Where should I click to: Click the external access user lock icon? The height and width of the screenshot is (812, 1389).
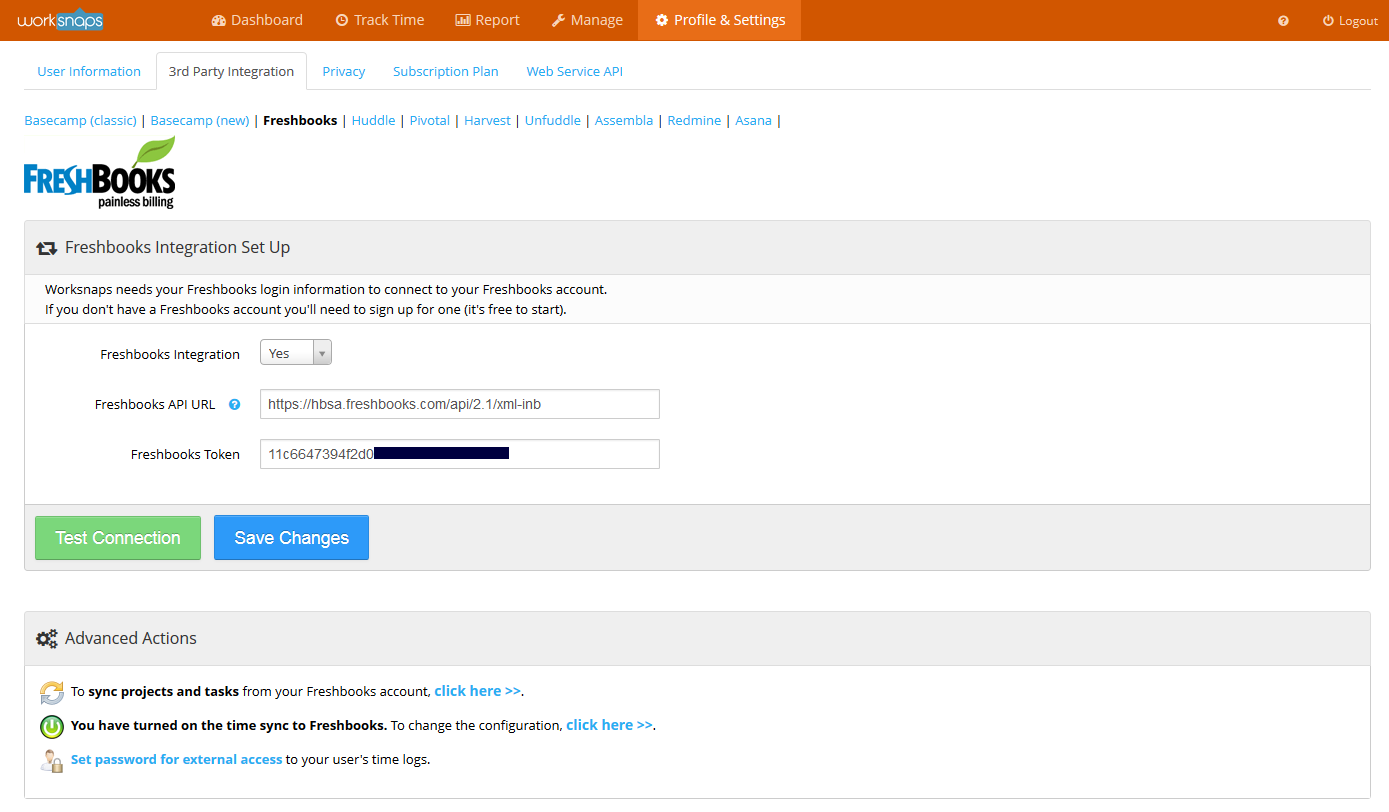click(52, 760)
